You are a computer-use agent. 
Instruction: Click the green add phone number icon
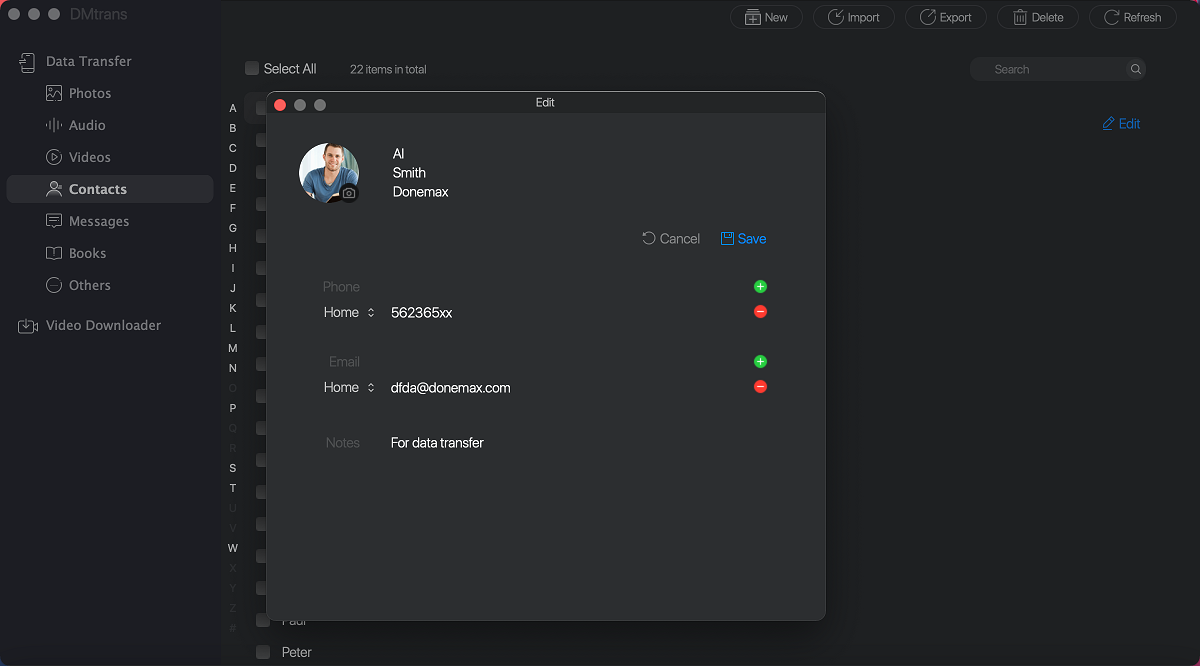[760, 287]
